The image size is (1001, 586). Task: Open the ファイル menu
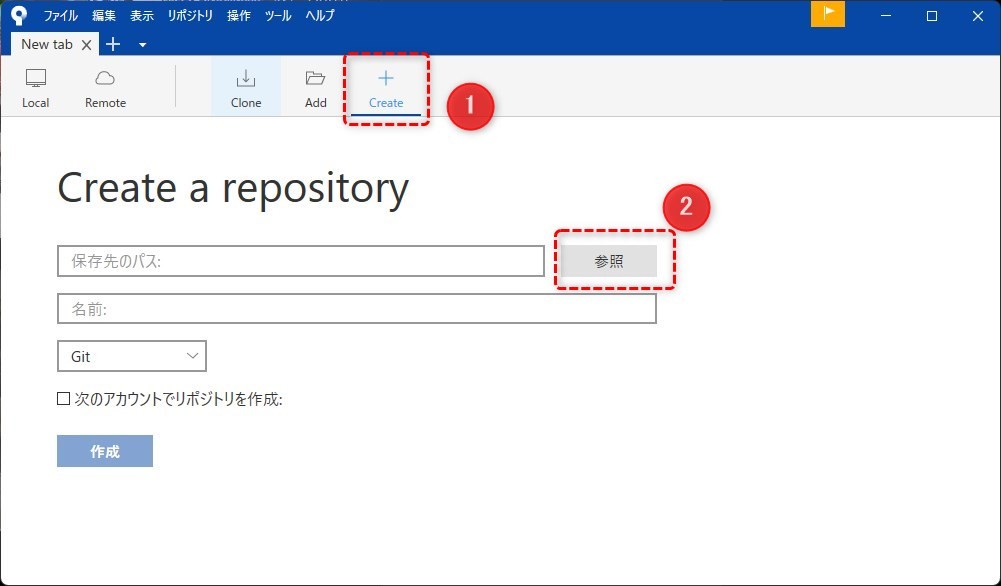click(x=61, y=15)
